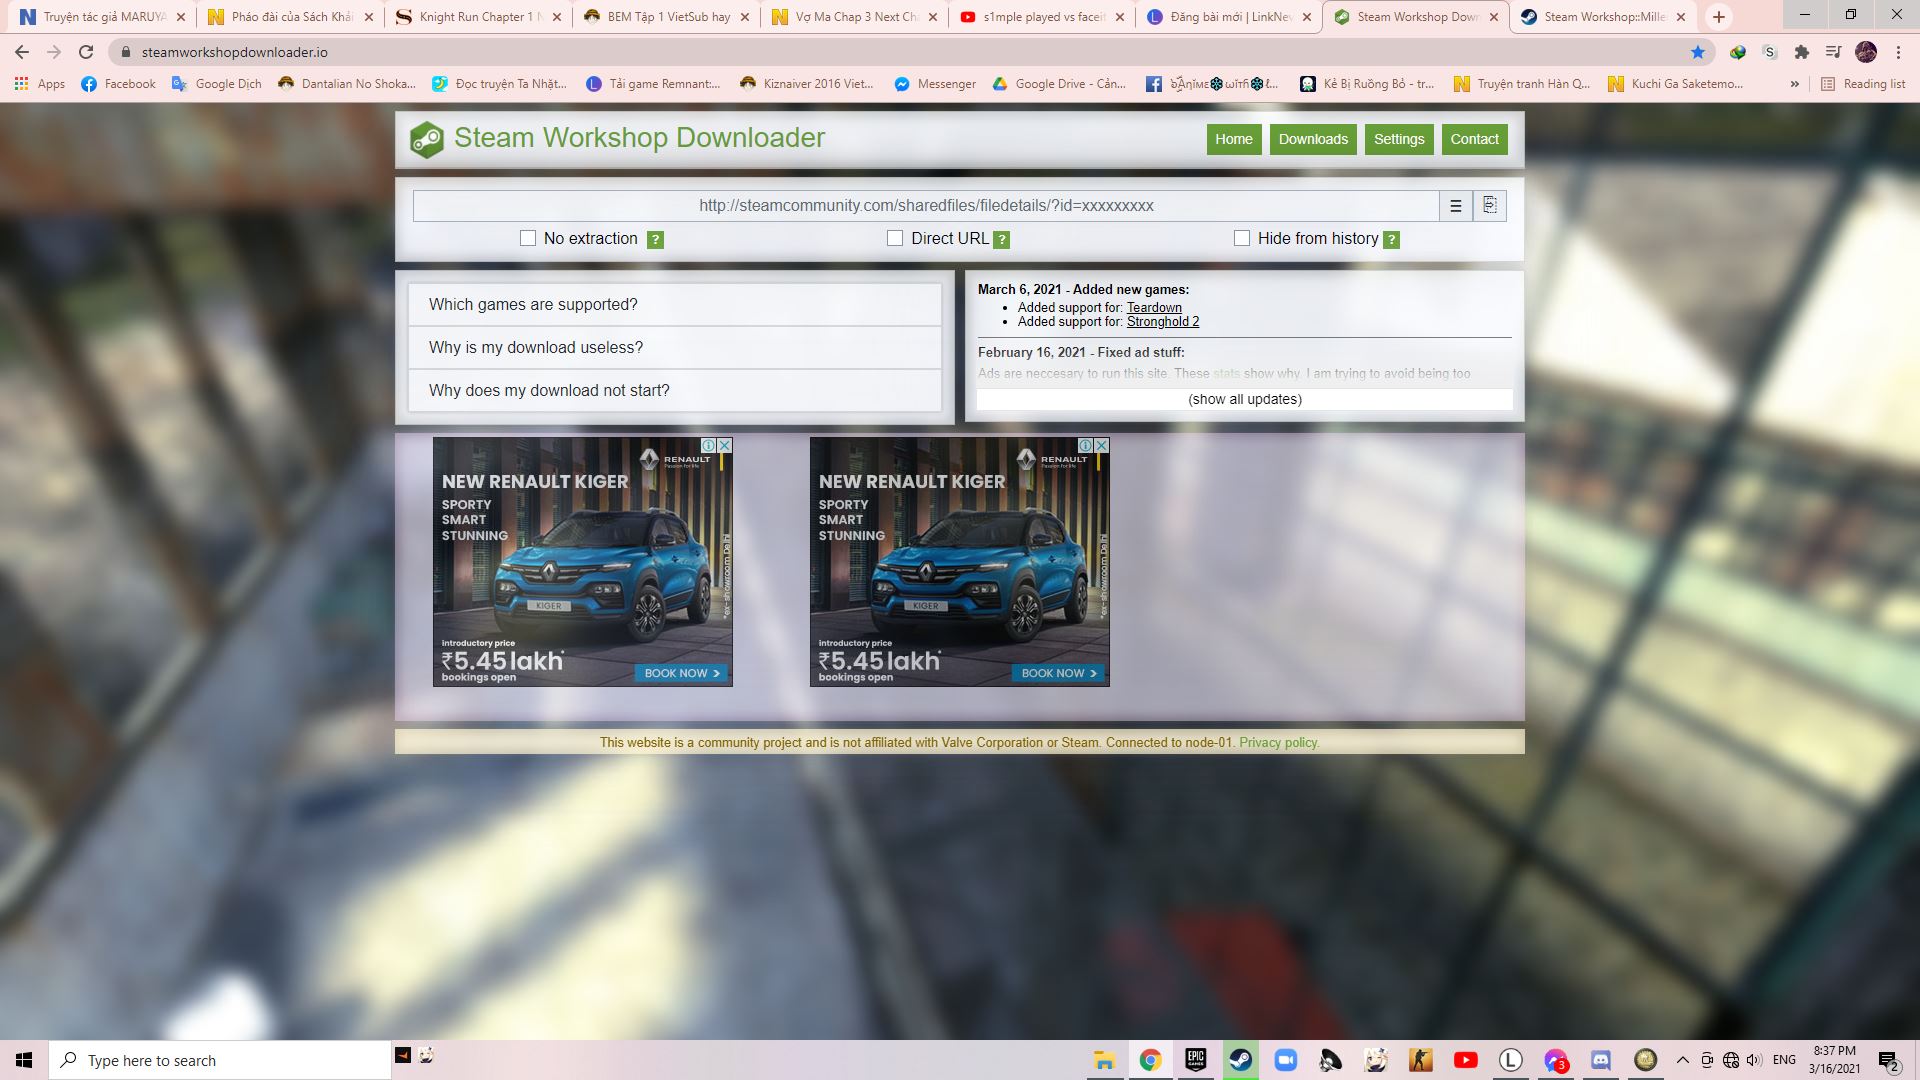Click the bookmark star in address bar
1920x1080 pixels.
(1697, 52)
